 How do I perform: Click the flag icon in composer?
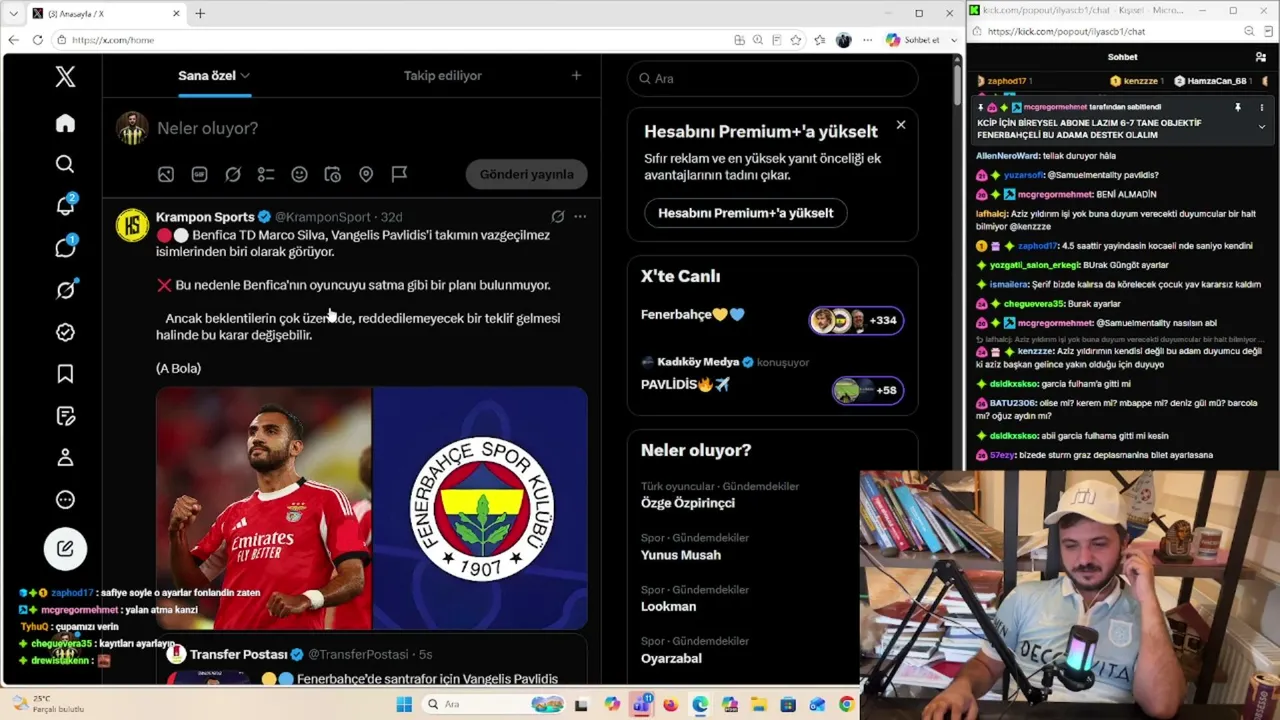pyautogui.click(x=399, y=174)
